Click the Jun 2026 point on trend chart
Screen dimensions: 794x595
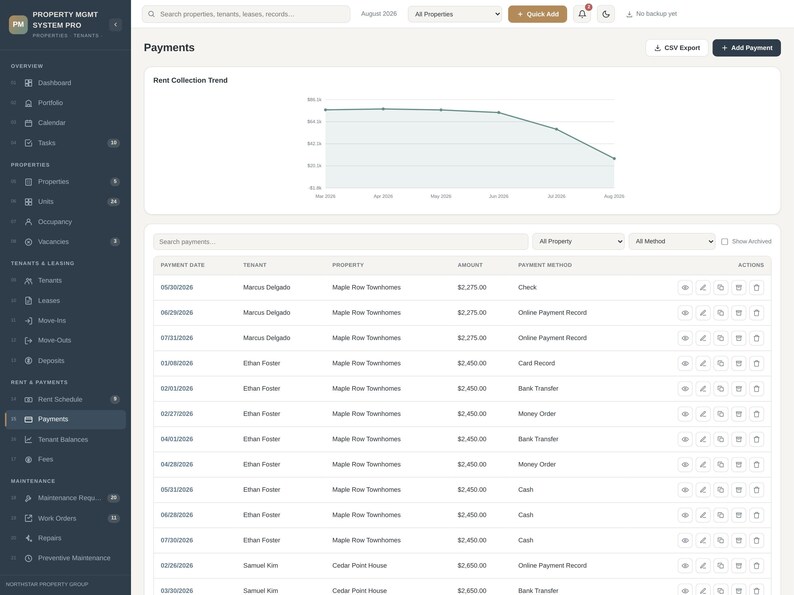coord(499,112)
